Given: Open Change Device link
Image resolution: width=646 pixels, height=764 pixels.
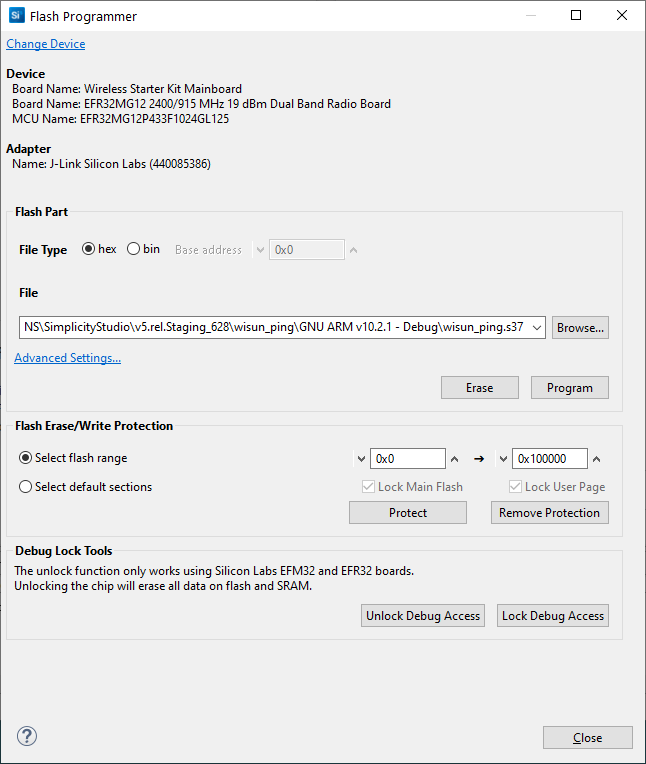Looking at the screenshot, I should point(46,44).
